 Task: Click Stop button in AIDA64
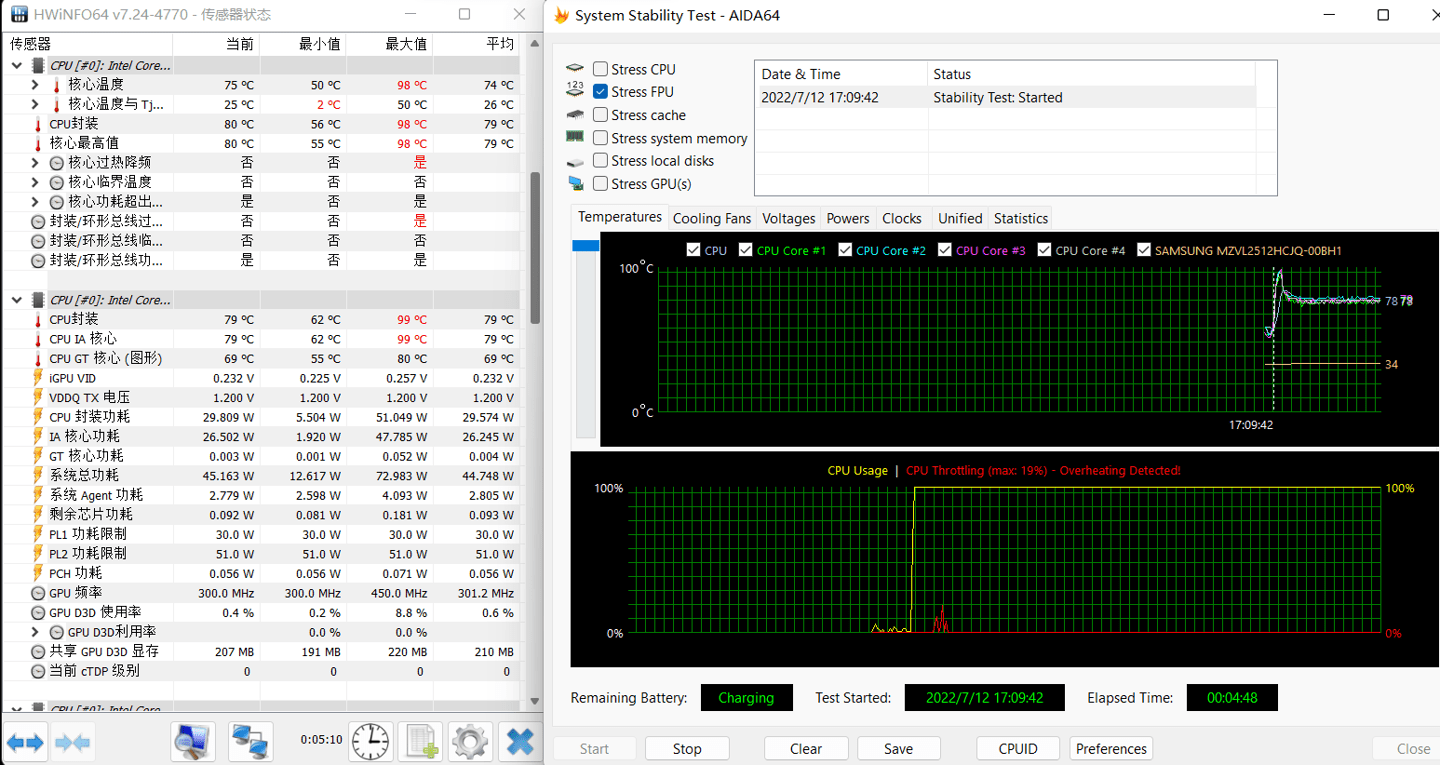(687, 748)
